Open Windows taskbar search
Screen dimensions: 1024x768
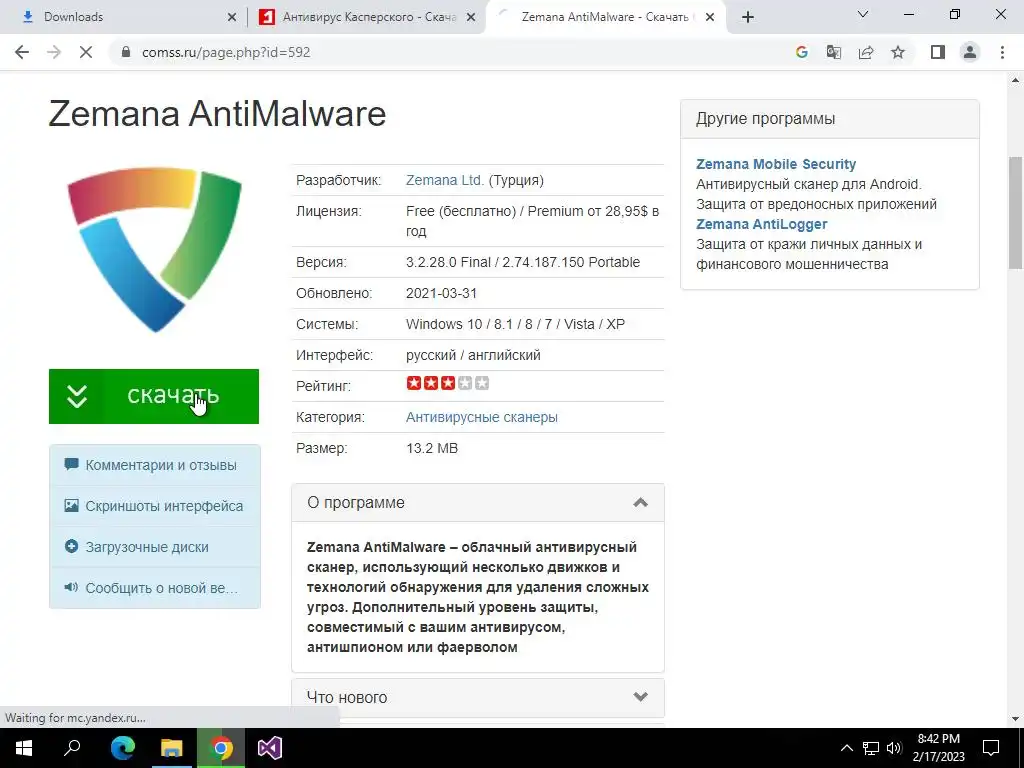pyautogui.click(x=72, y=748)
